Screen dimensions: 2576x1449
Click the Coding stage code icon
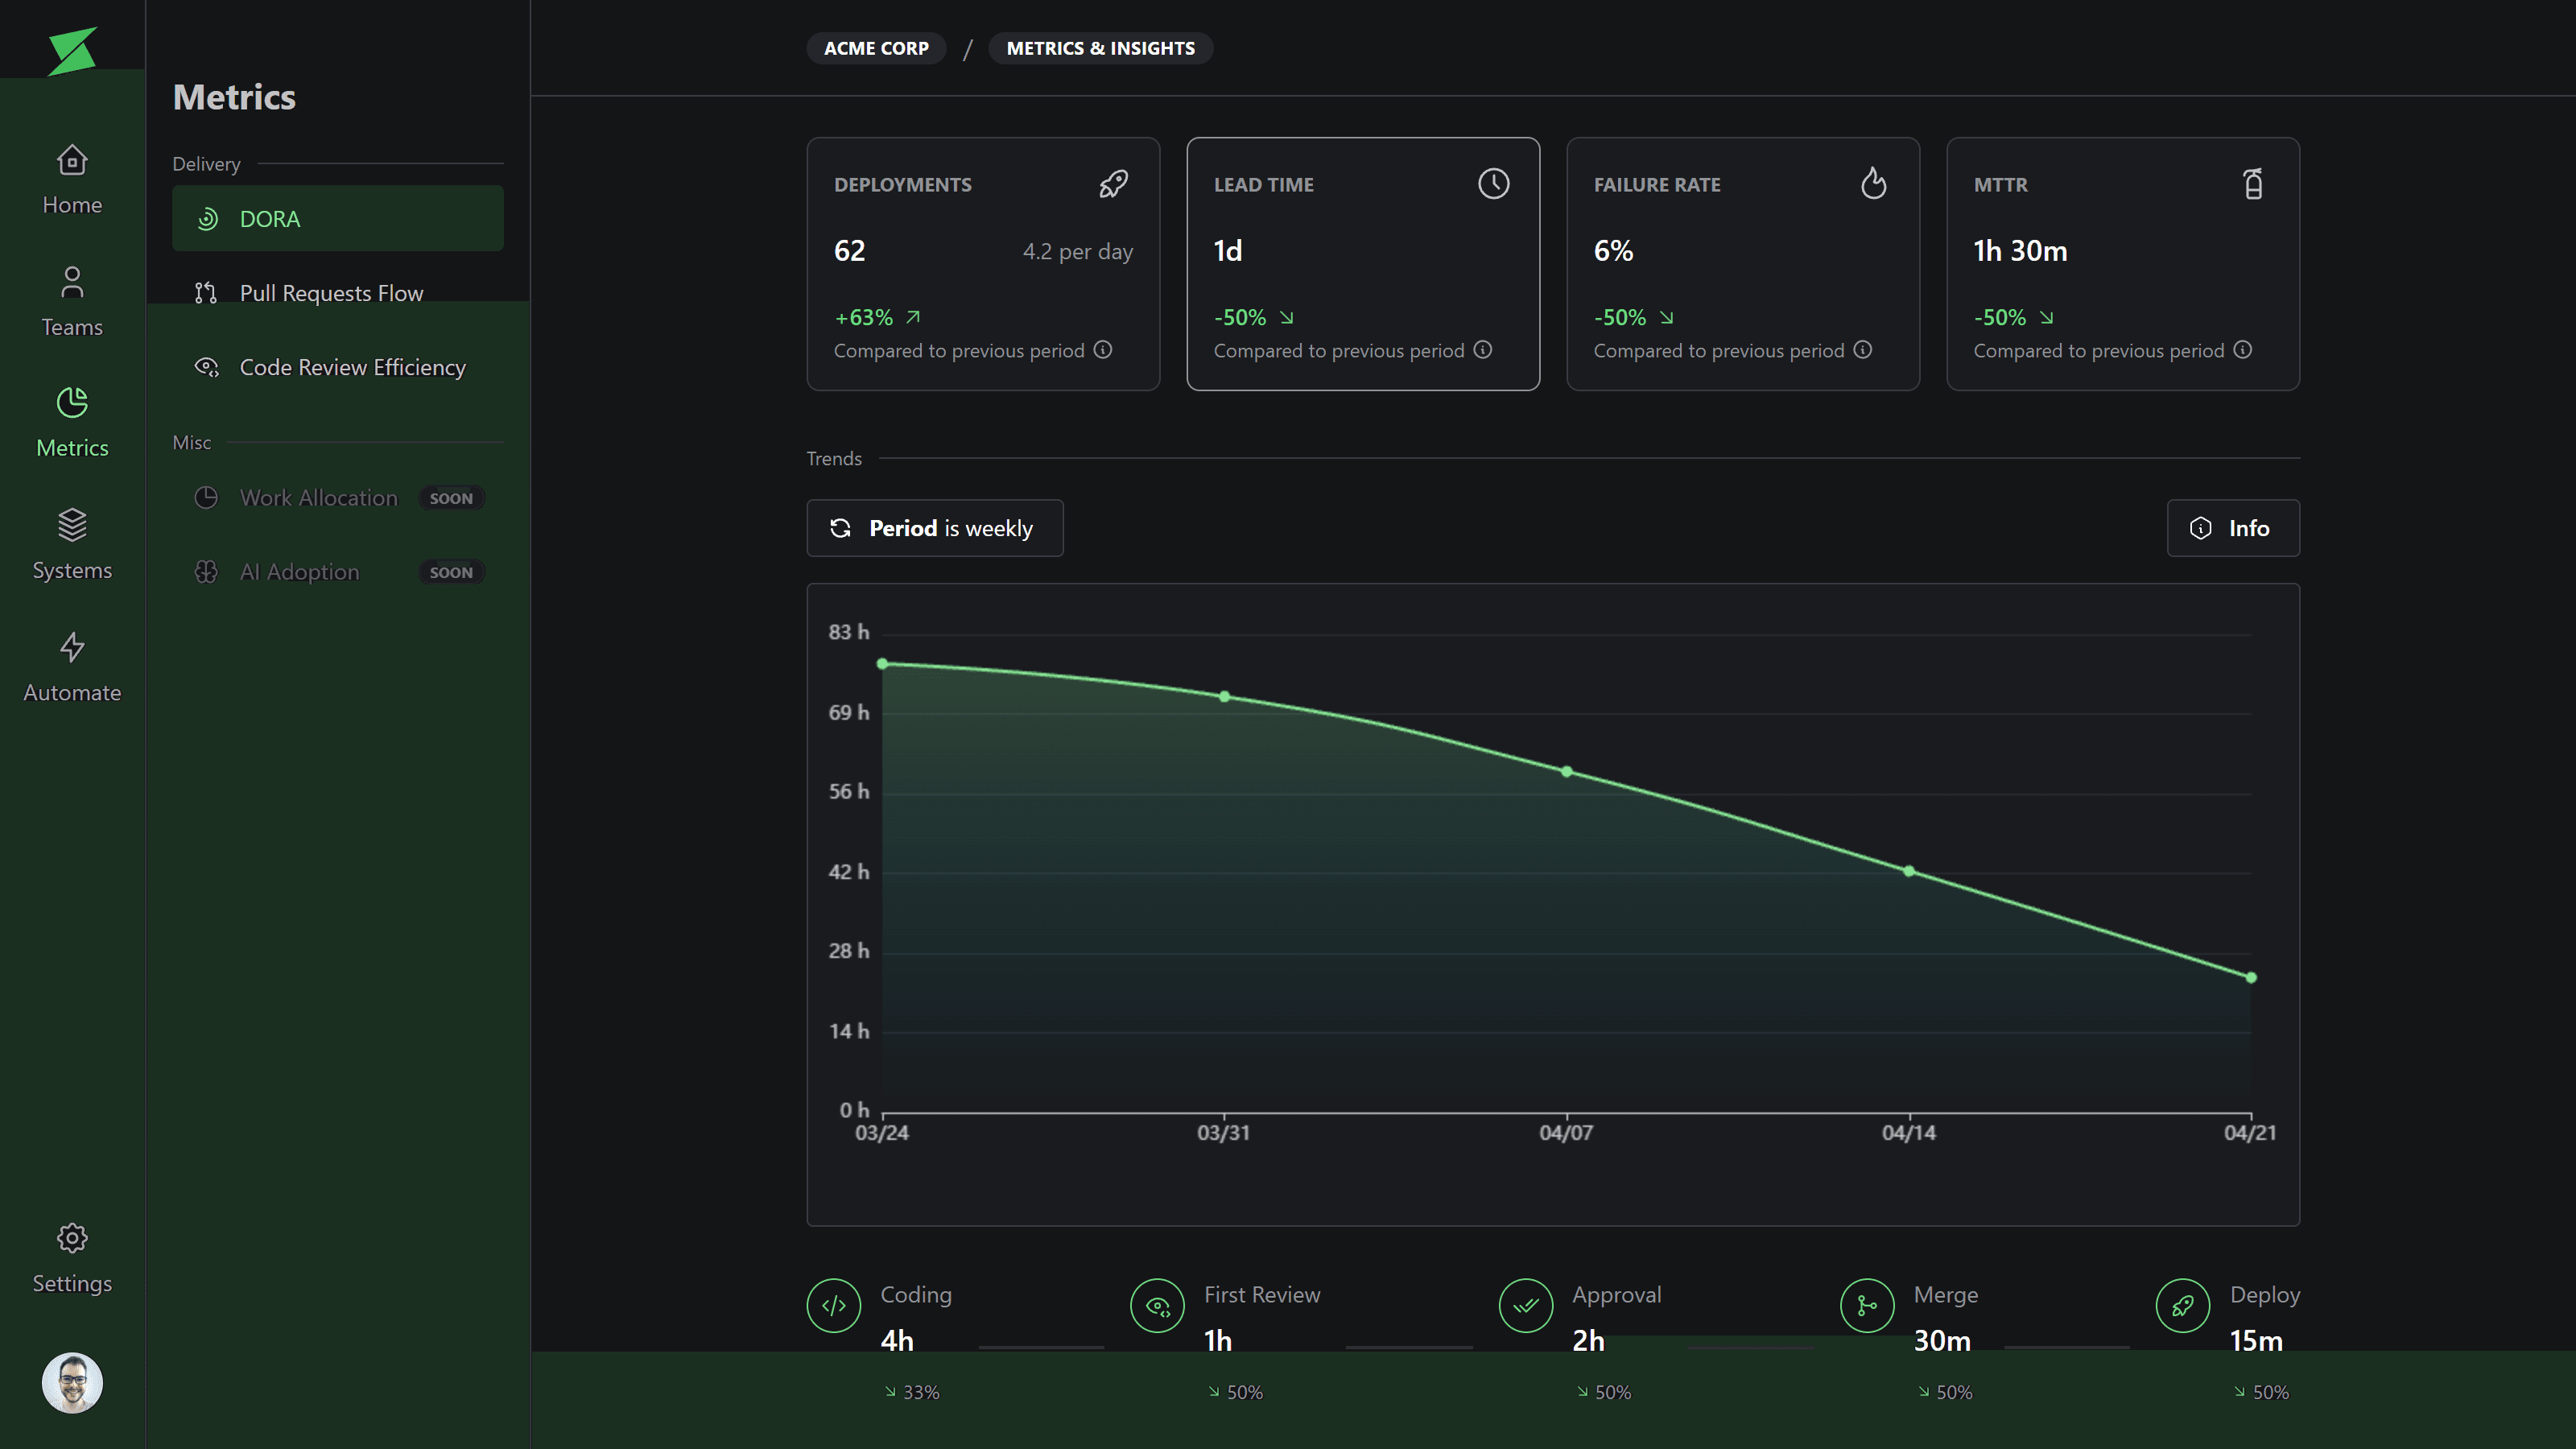833,1305
